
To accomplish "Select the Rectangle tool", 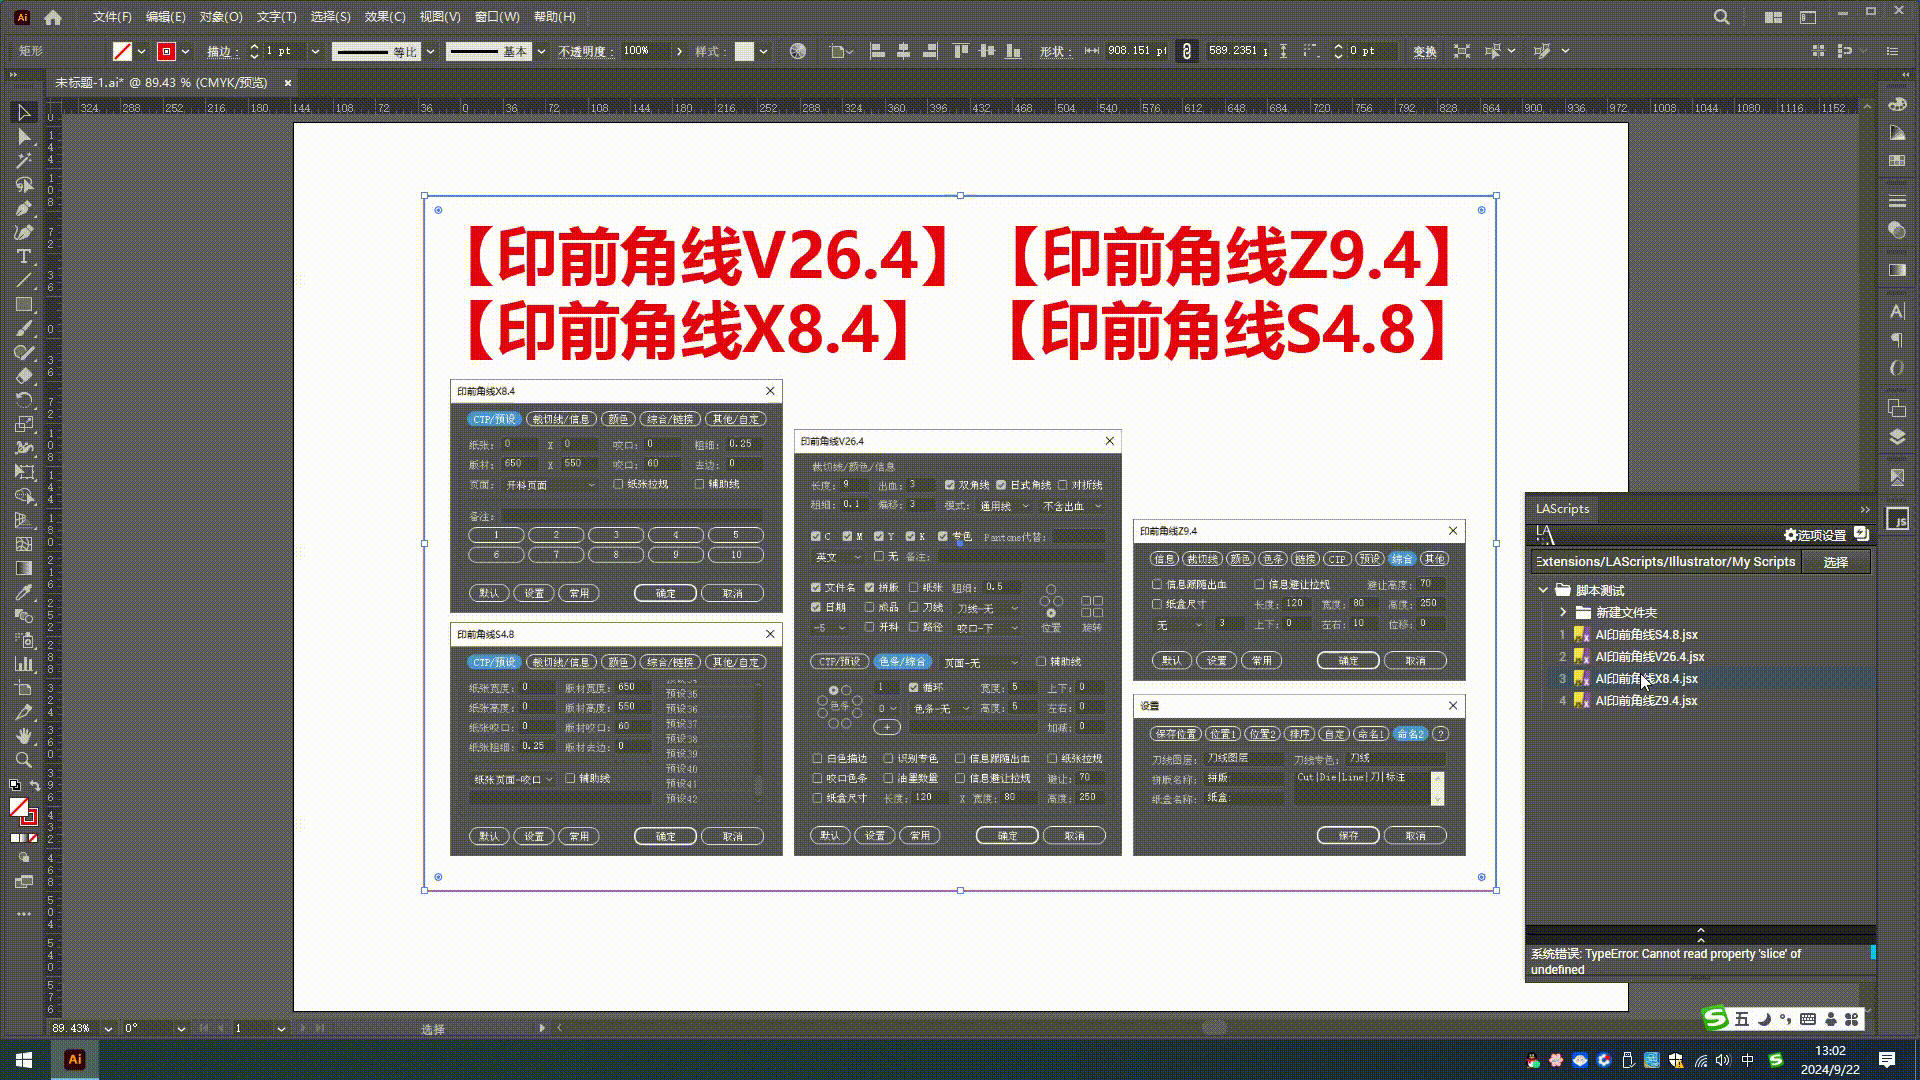I will tap(24, 304).
